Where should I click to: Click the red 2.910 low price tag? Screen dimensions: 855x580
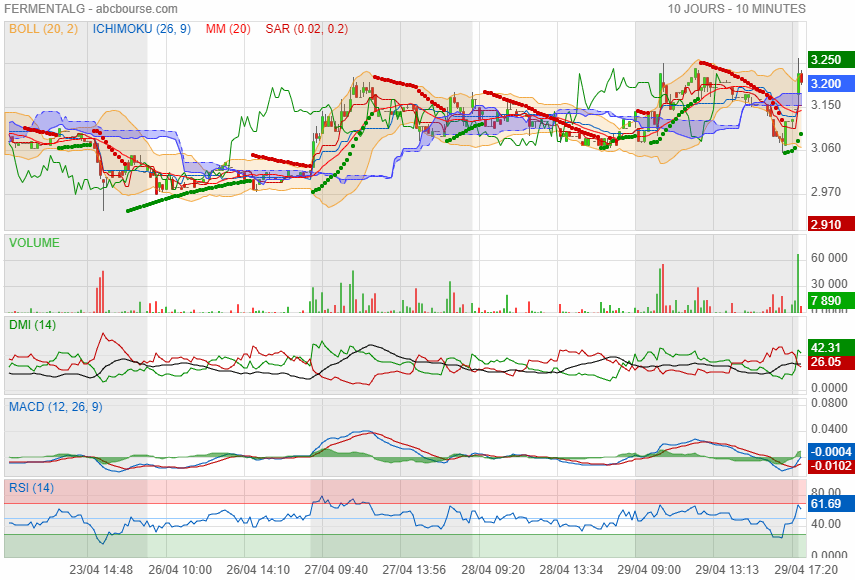[x=831, y=225]
